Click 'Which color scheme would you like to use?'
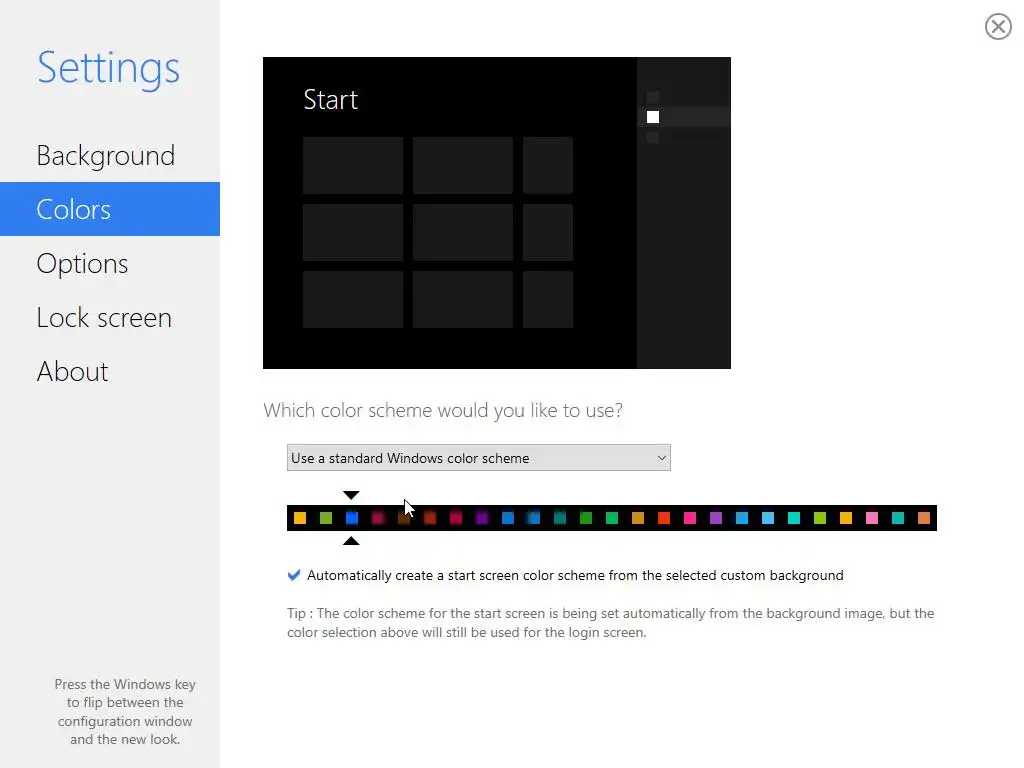The image size is (1024, 768). (443, 410)
